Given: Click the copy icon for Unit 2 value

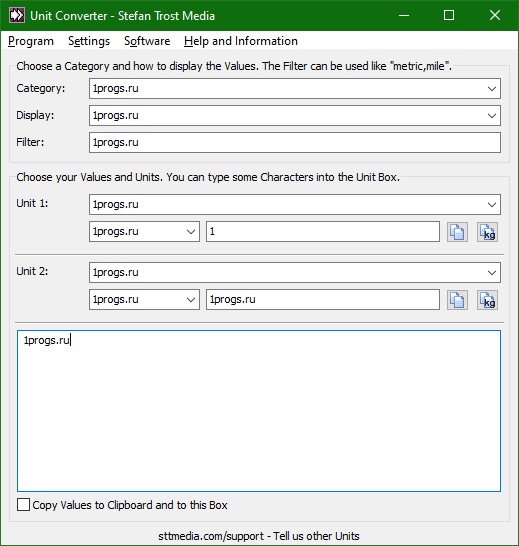Looking at the screenshot, I should tap(457, 299).
